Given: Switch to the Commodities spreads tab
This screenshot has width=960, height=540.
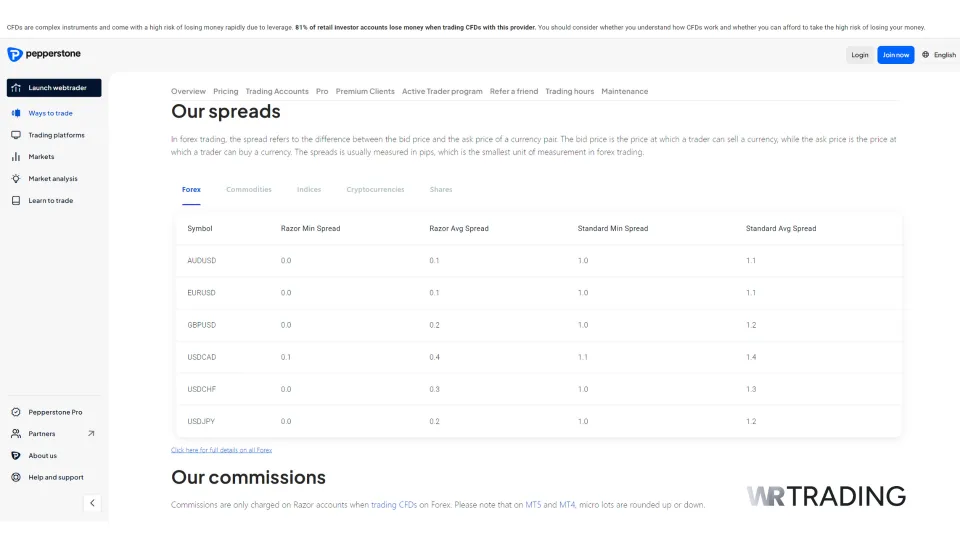Looking at the screenshot, I should coord(248,189).
